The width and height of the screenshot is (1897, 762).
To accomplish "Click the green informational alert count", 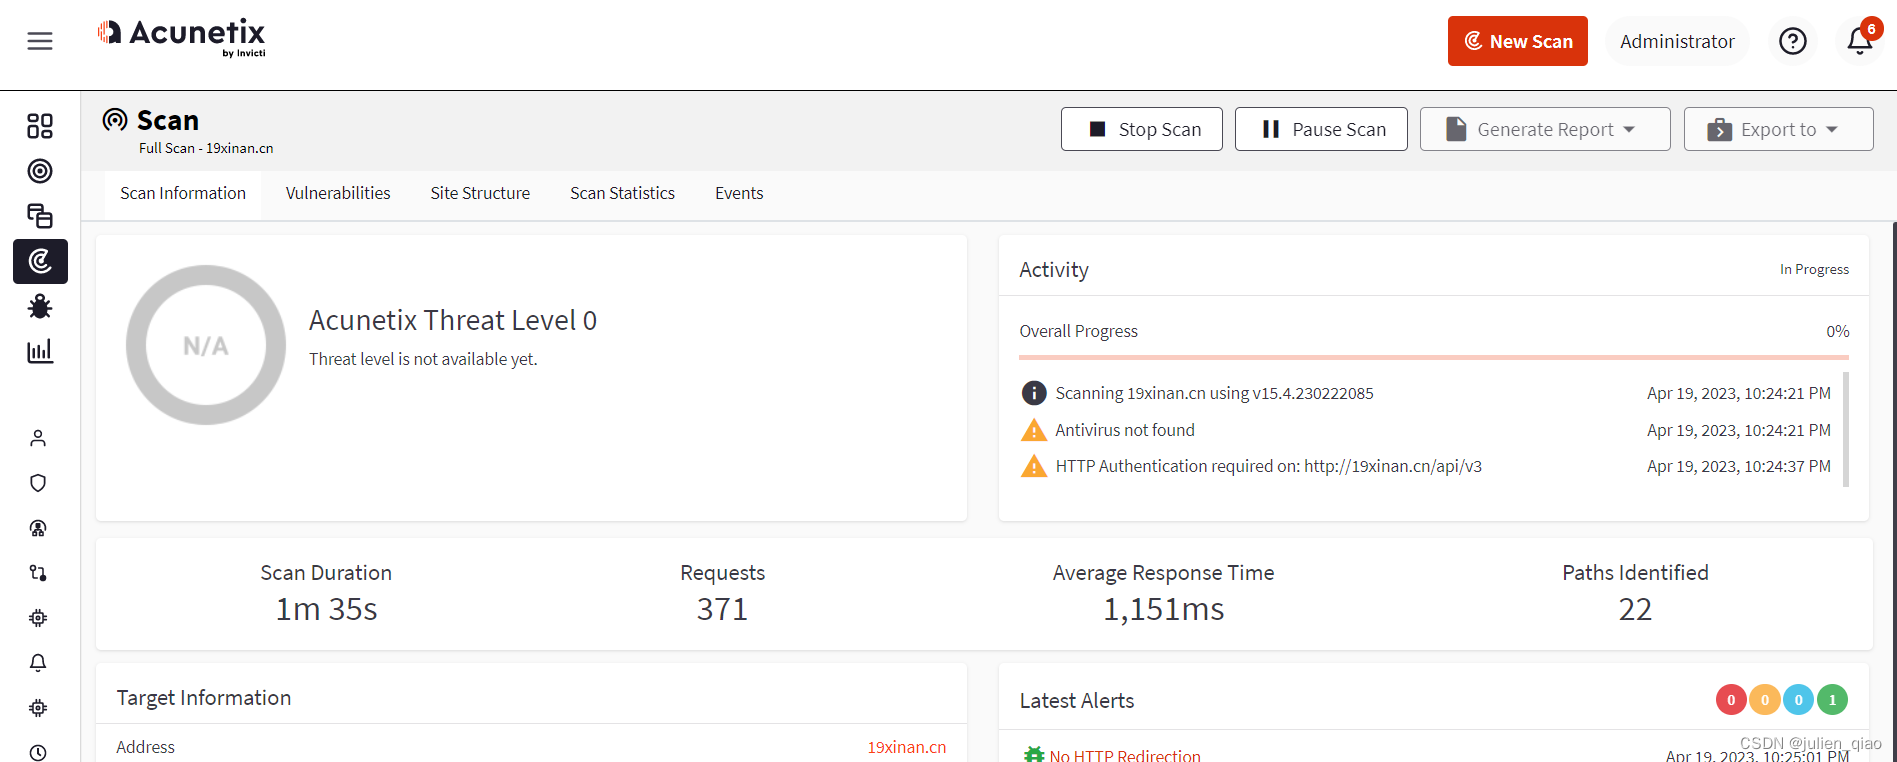I will [x=1832, y=700].
